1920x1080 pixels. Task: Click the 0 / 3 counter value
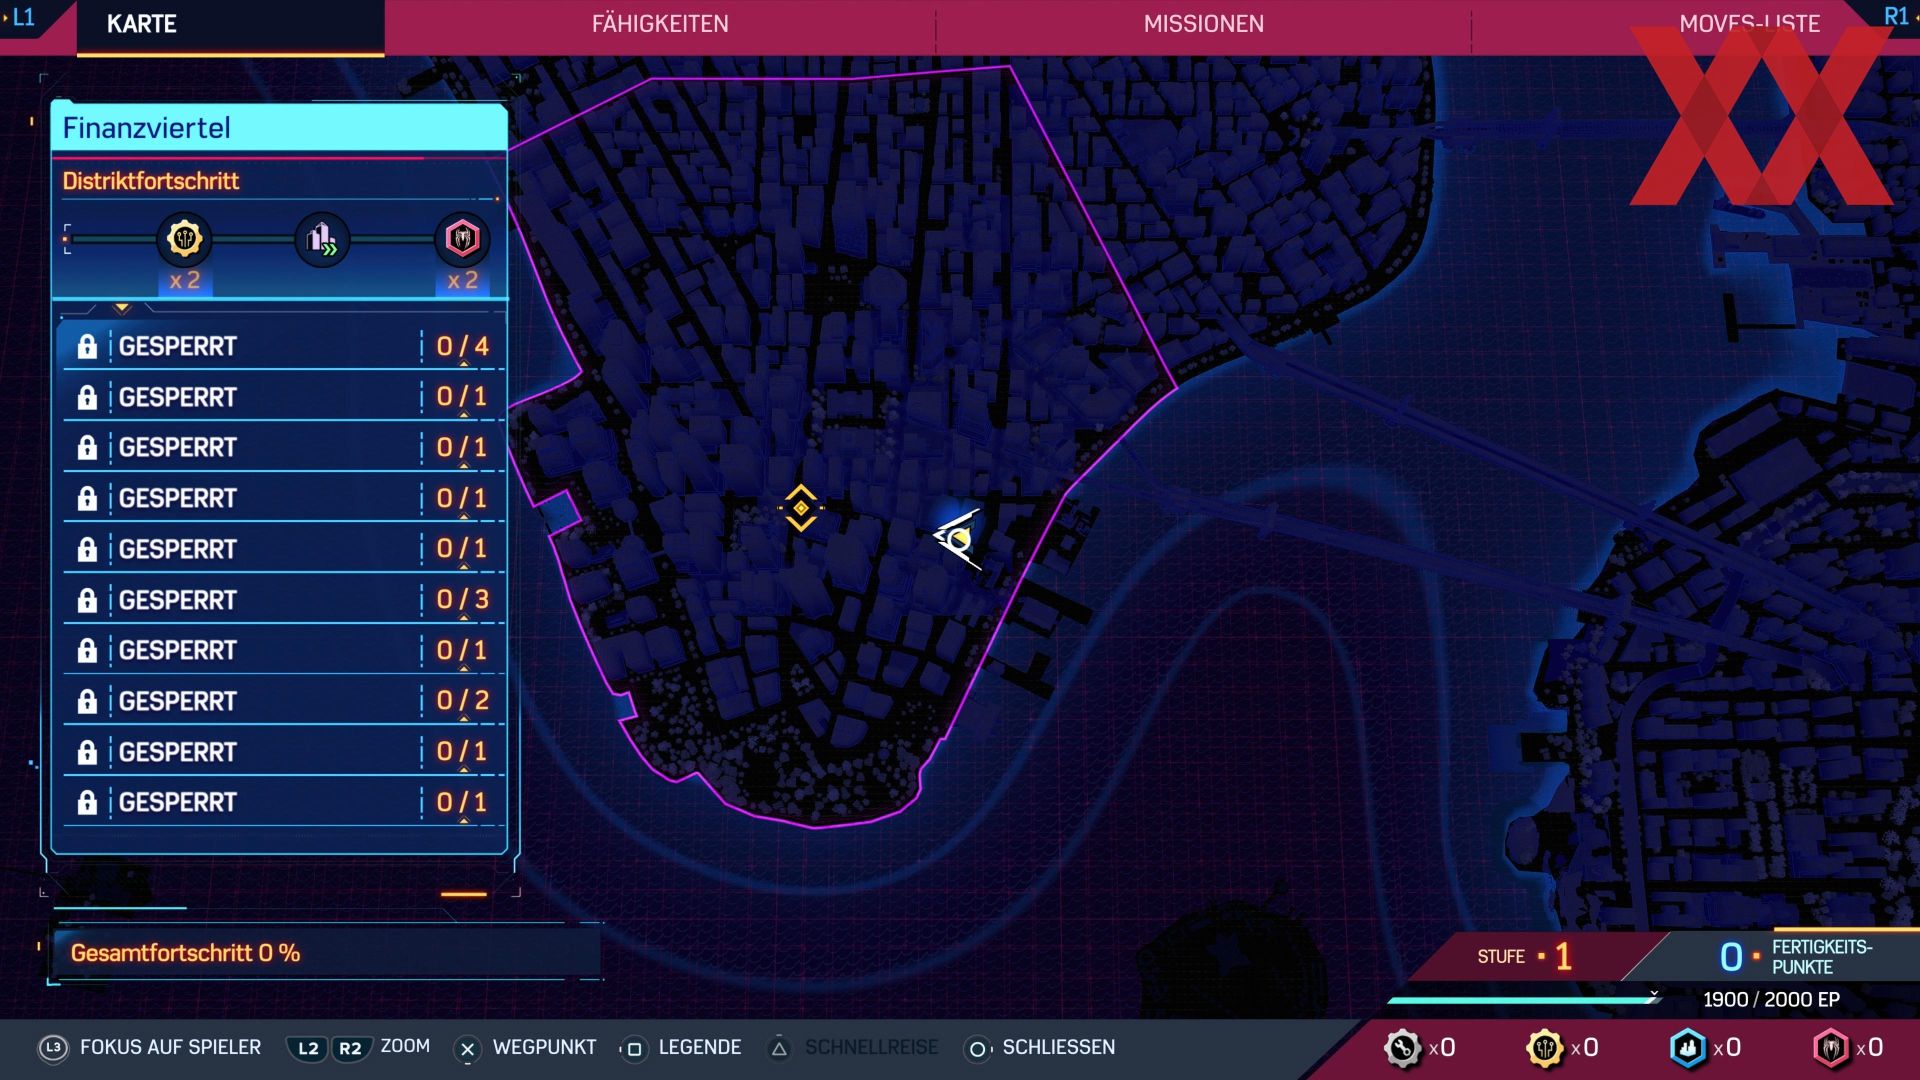tap(462, 599)
